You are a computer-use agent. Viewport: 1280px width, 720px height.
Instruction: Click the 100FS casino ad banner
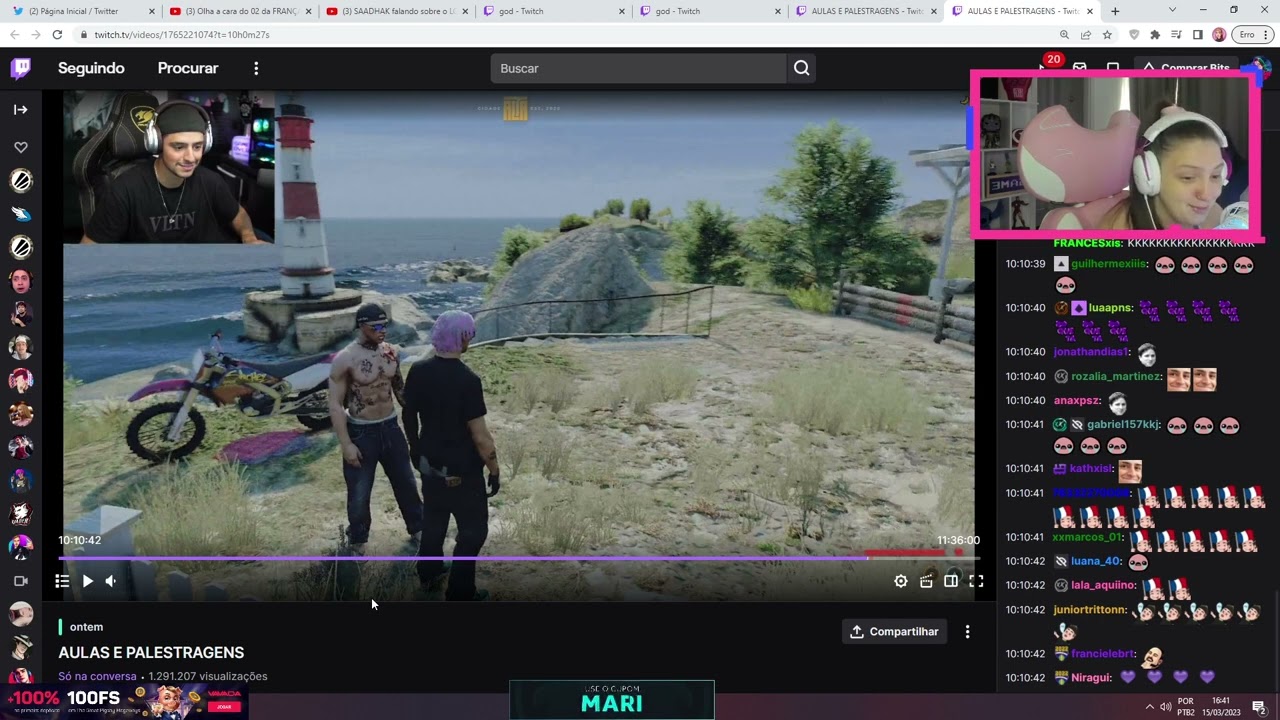coord(124,700)
